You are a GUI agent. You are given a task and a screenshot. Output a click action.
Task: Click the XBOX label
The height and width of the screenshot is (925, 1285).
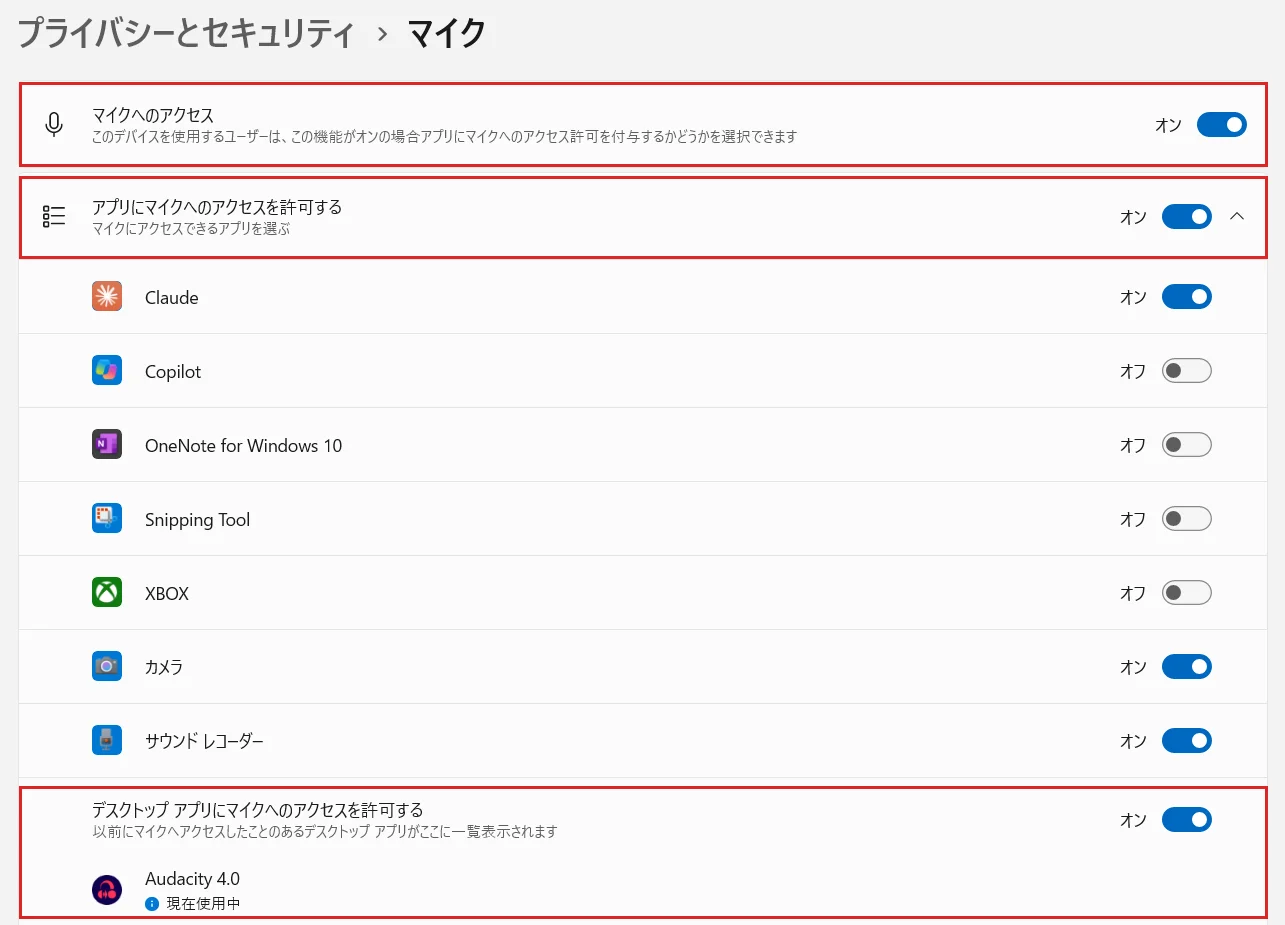coord(167,594)
